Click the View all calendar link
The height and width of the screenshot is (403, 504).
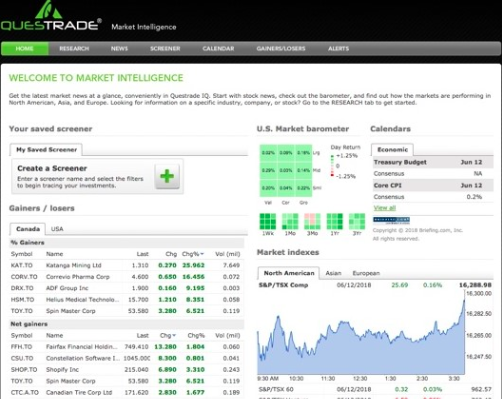384,208
